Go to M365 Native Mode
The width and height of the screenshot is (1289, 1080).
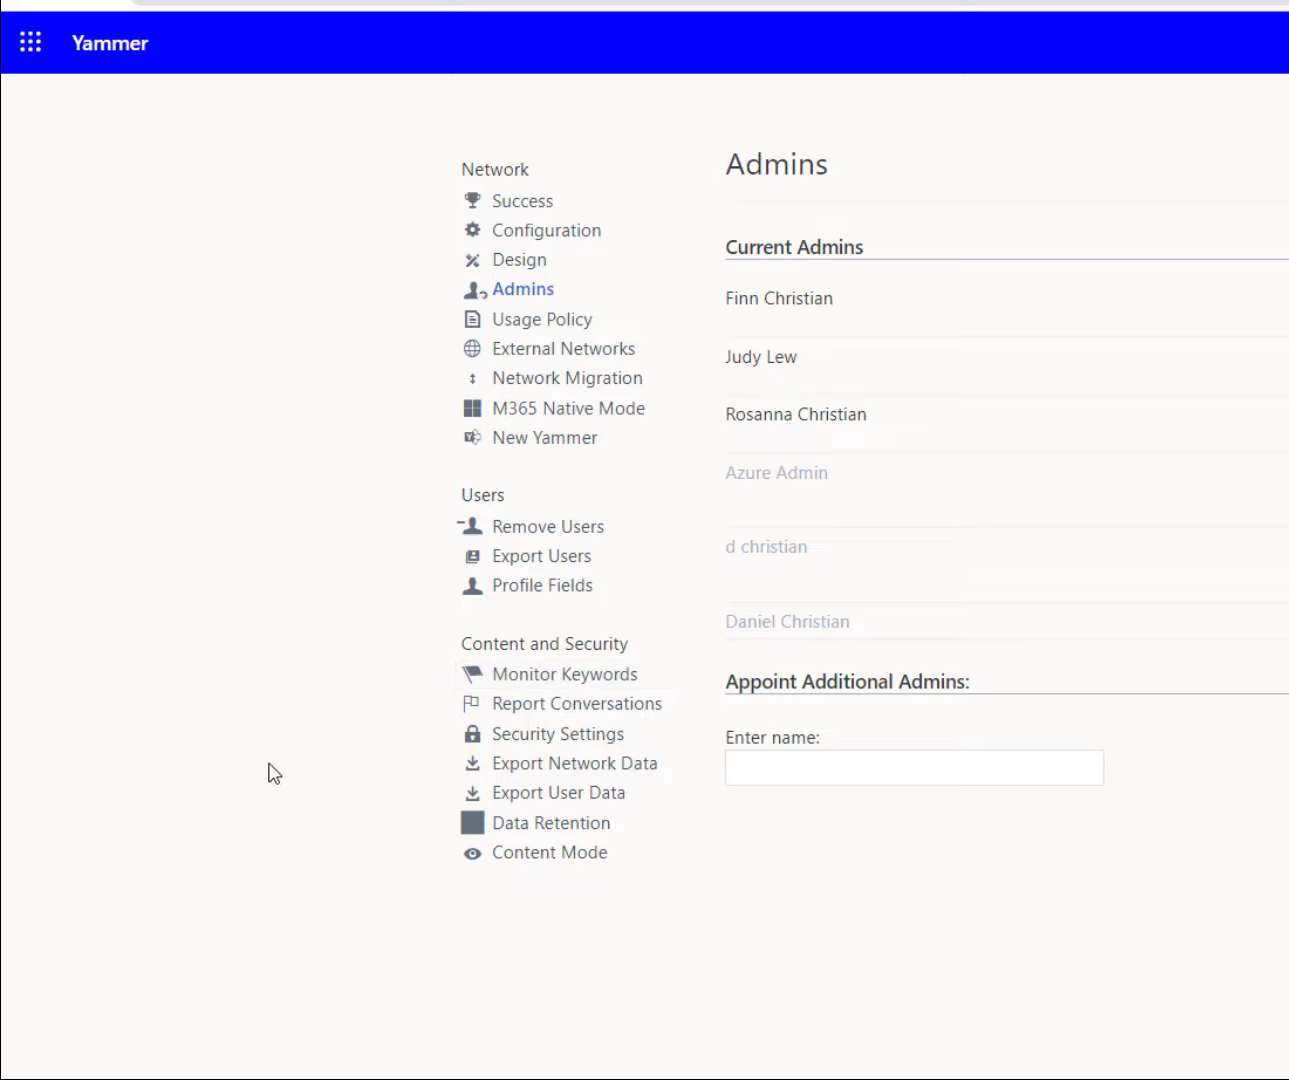click(x=568, y=408)
